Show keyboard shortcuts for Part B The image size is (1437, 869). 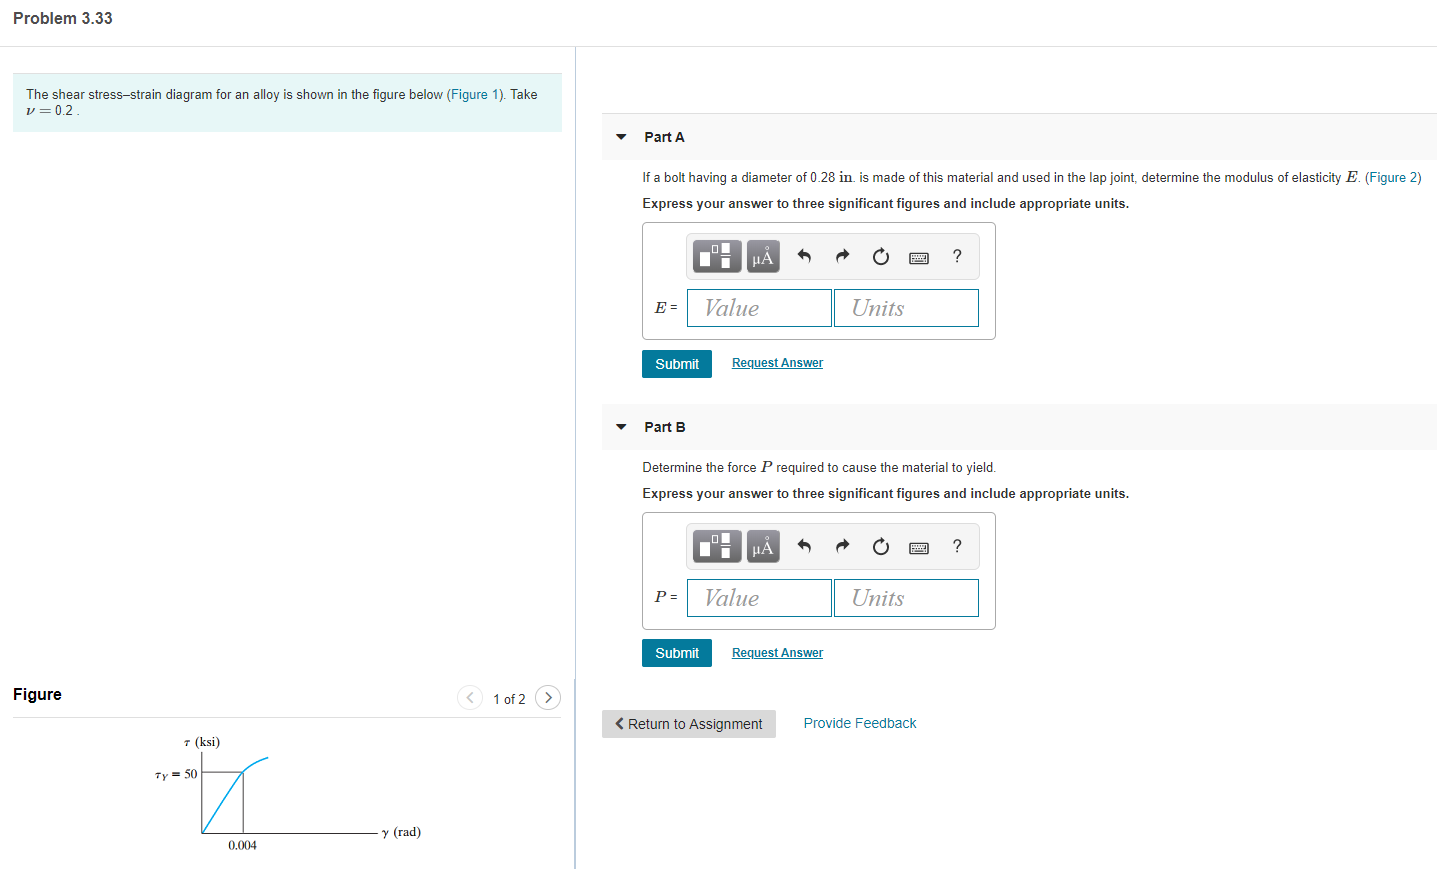919,548
